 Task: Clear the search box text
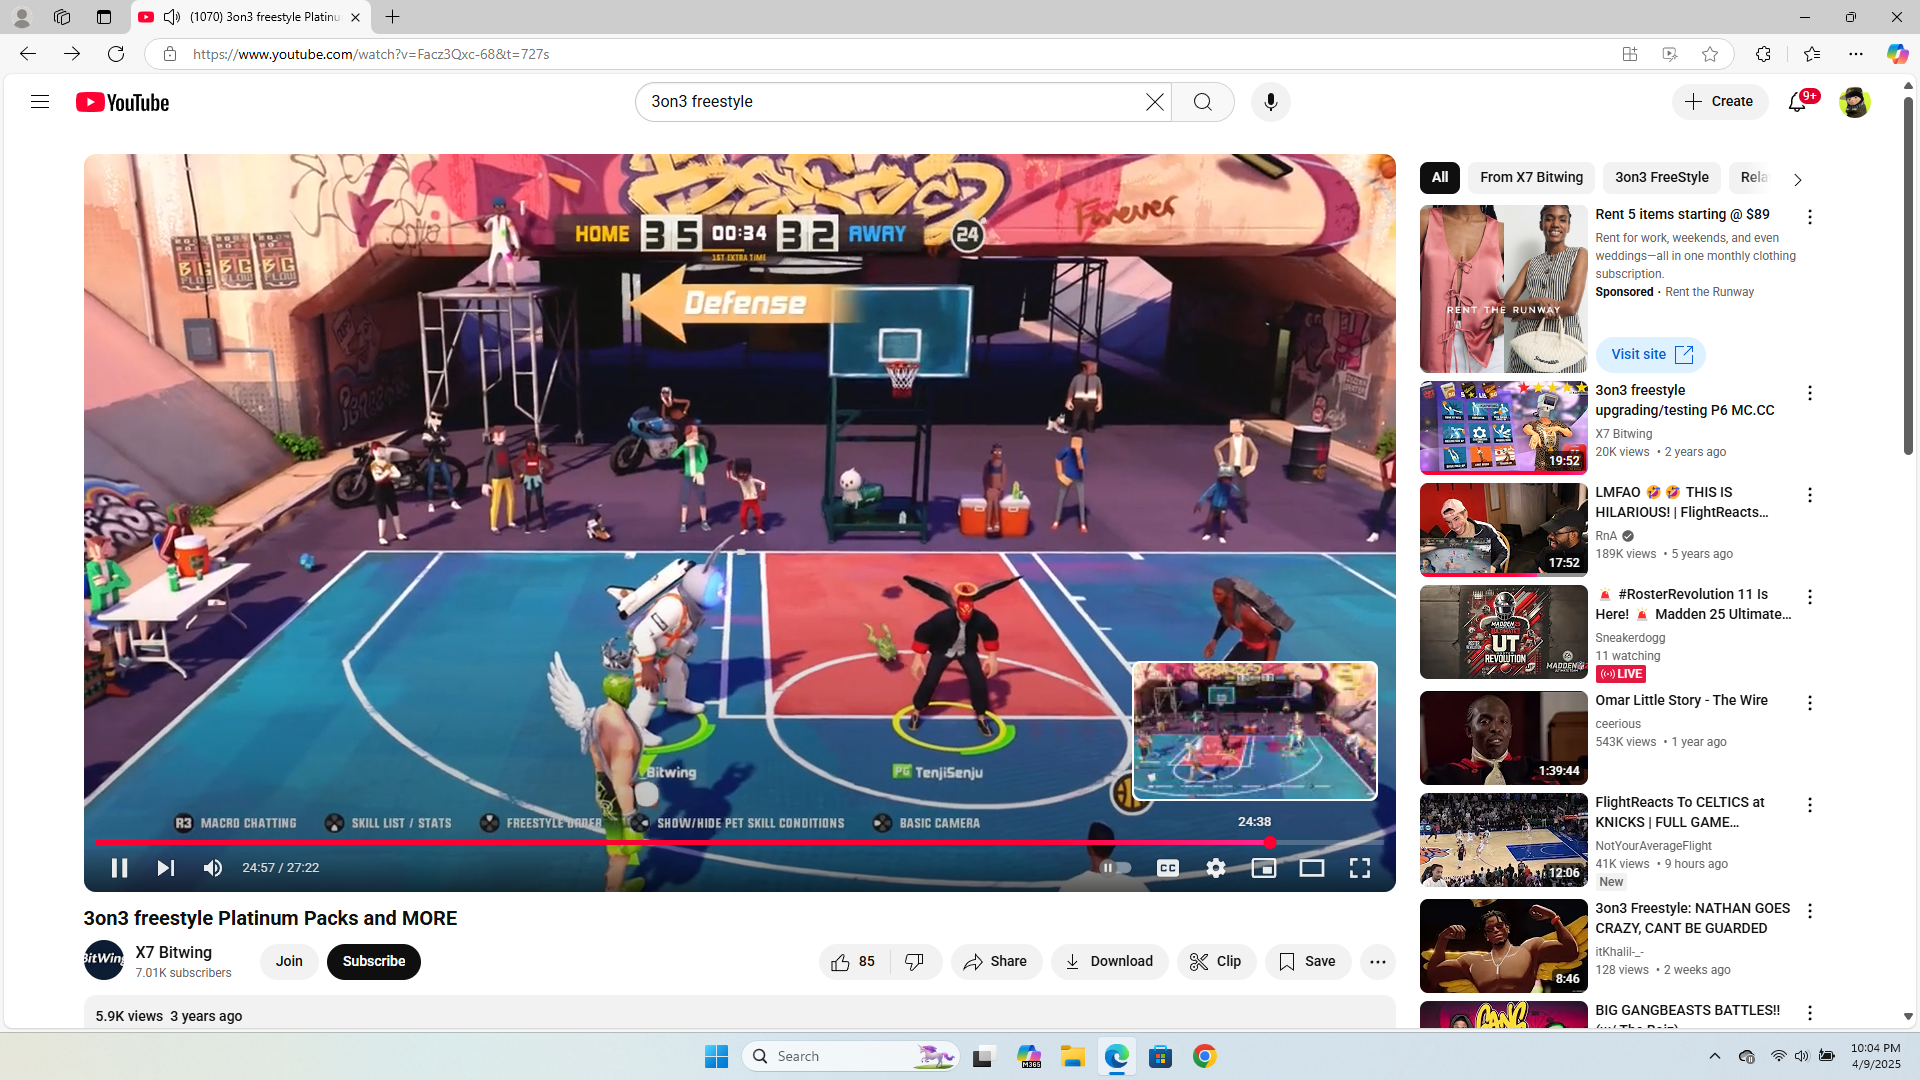(1154, 102)
